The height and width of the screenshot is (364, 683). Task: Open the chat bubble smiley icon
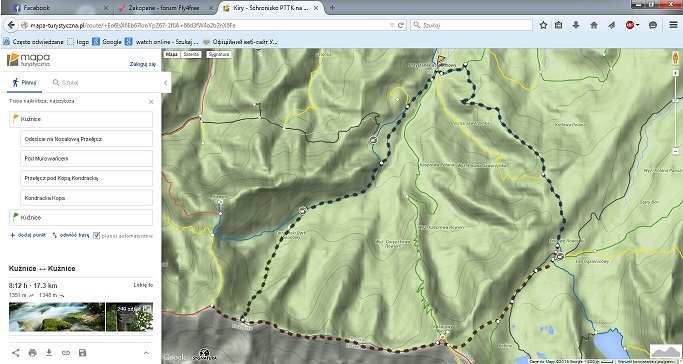tap(653, 25)
